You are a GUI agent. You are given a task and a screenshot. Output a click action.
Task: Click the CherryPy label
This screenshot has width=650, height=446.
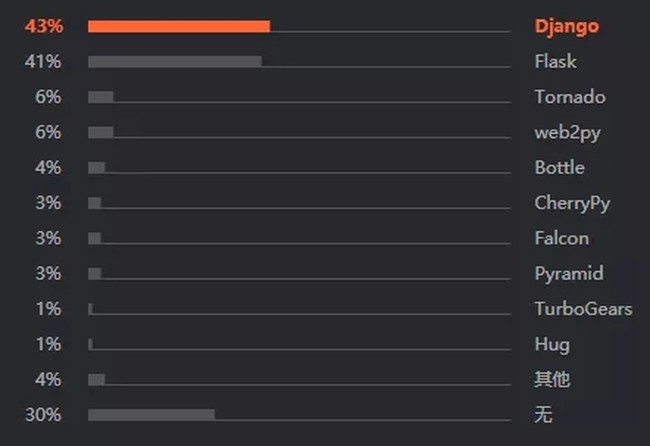[x=572, y=204]
